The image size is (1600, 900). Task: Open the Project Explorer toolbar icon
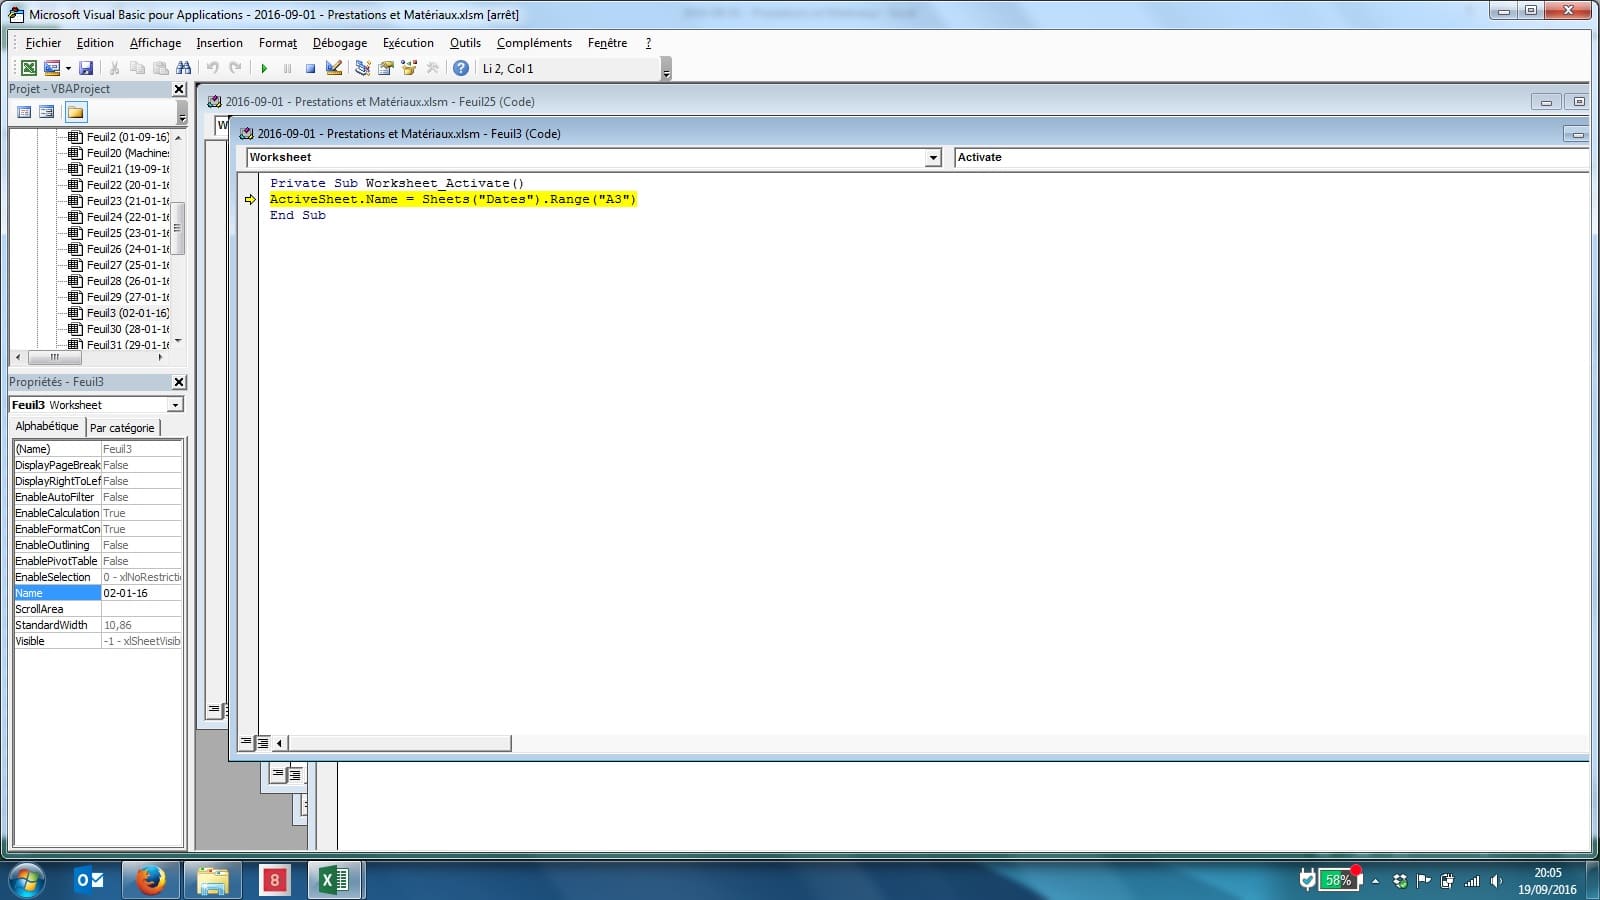(362, 68)
